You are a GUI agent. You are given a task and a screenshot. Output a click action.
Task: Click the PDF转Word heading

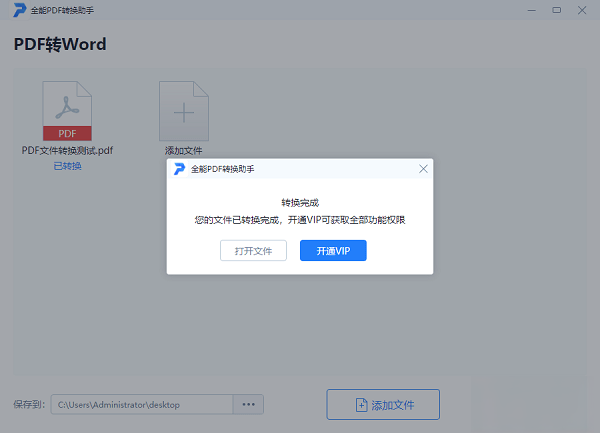[60, 44]
